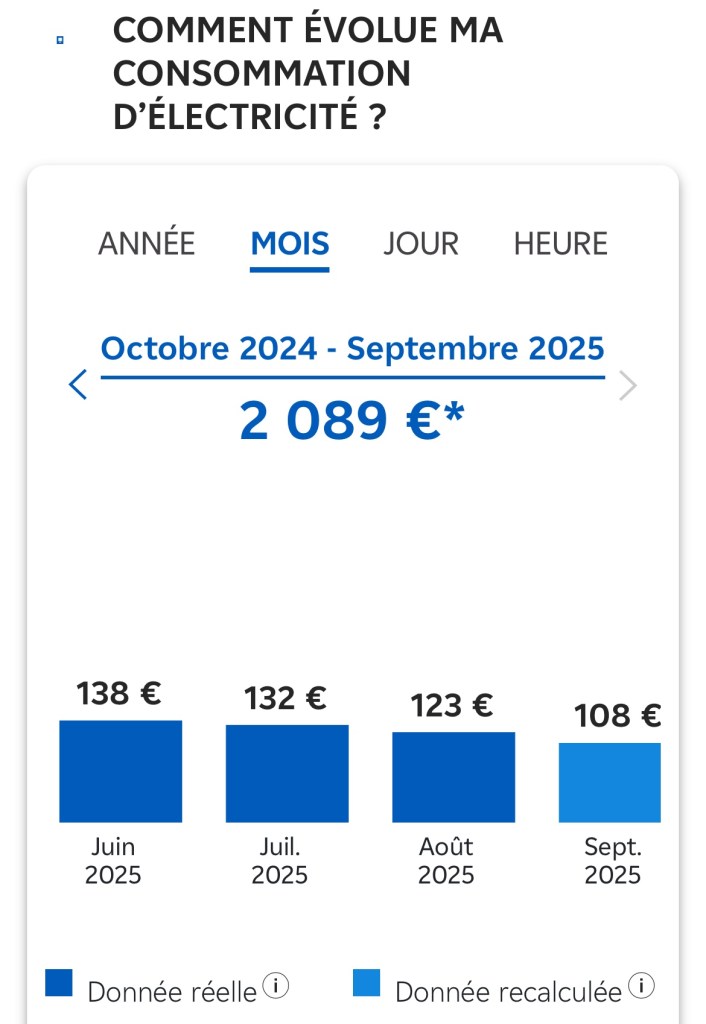Screen dimensions: 706x1024
Task: Select the Juin 2025 bar
Action: coord(120,771)
